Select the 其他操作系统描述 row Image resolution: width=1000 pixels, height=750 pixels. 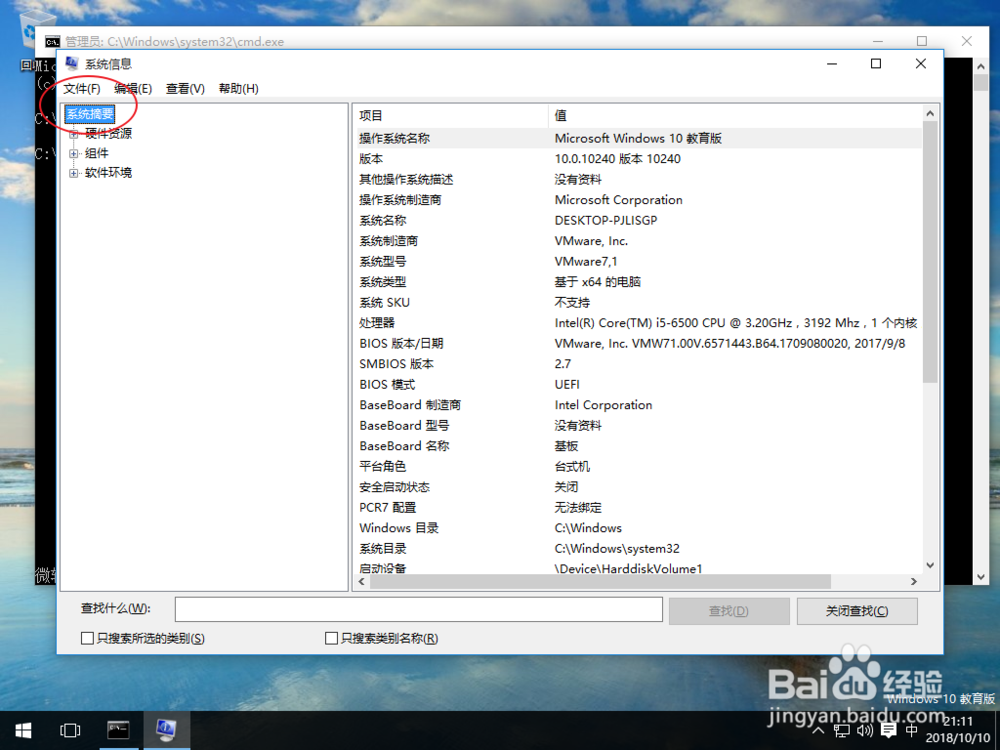pos(638,179)
